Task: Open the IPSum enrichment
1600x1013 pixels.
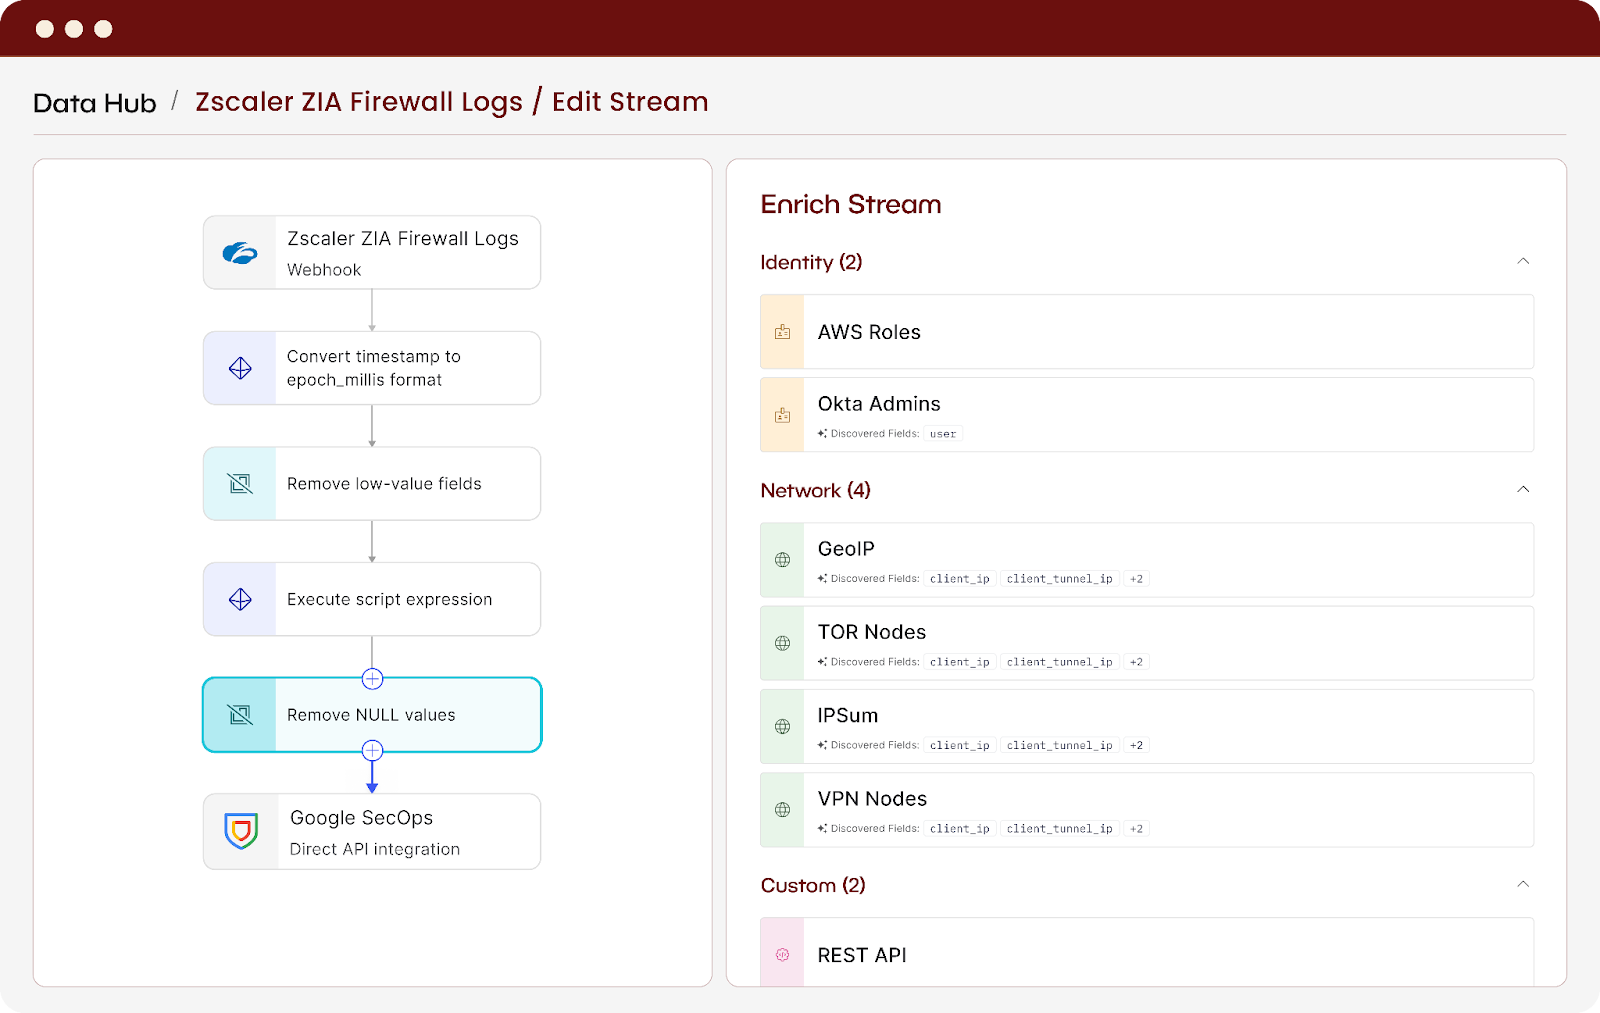Action: click(1147, 727)
